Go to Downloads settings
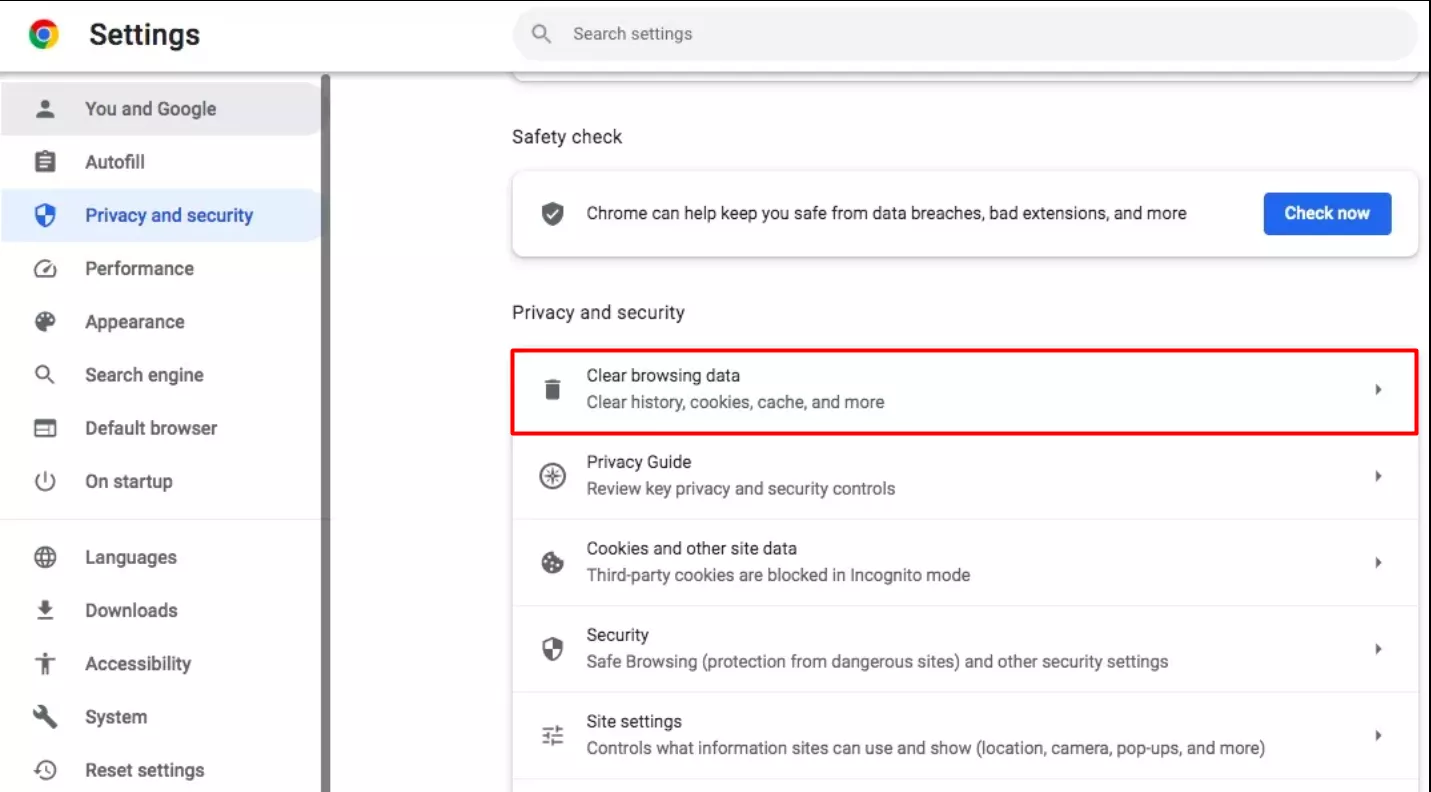Viewport: 1431px width, 792px height. click(131, 611)
